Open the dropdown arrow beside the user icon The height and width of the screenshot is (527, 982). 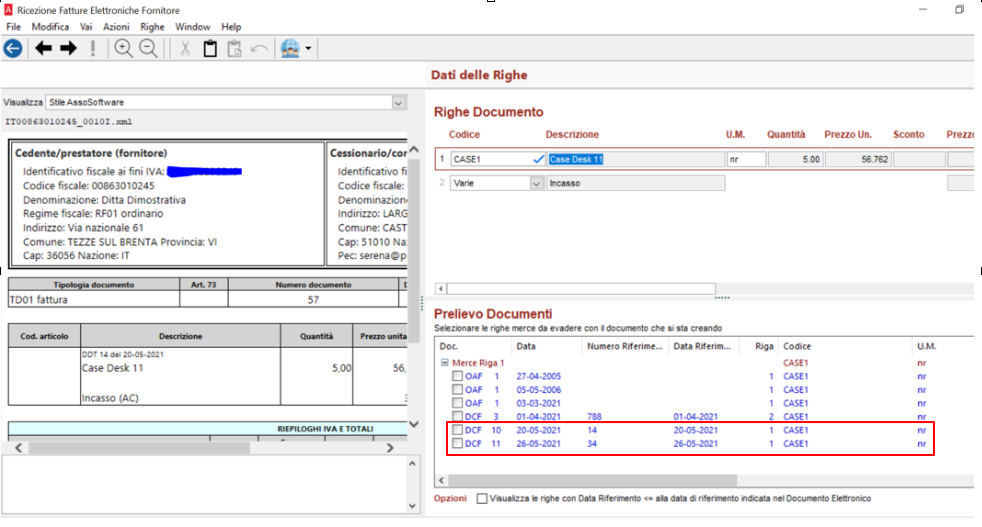coord(308,48)
